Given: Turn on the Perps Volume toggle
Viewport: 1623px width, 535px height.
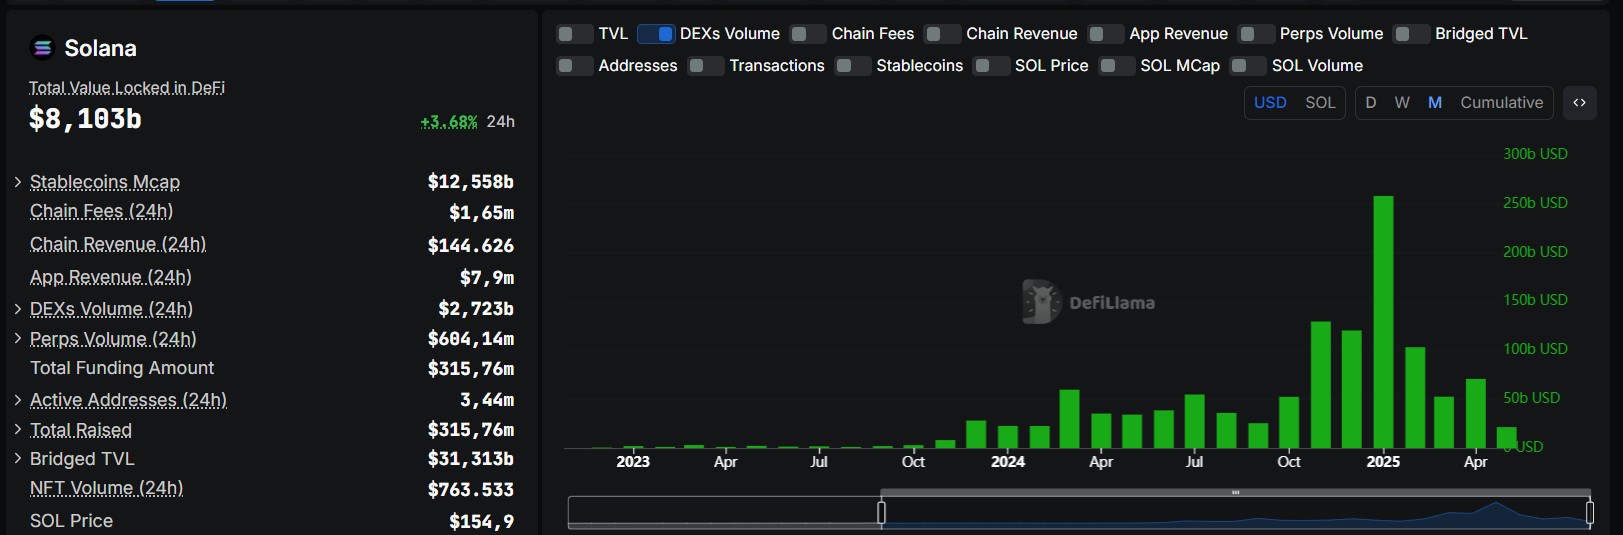Looking at the screenshot, I should pos(1256,34).
